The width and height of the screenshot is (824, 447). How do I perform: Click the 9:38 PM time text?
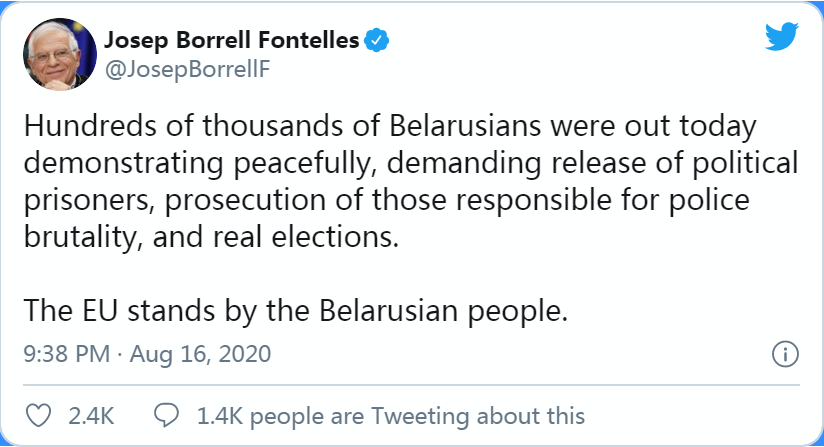coord(66,355)
